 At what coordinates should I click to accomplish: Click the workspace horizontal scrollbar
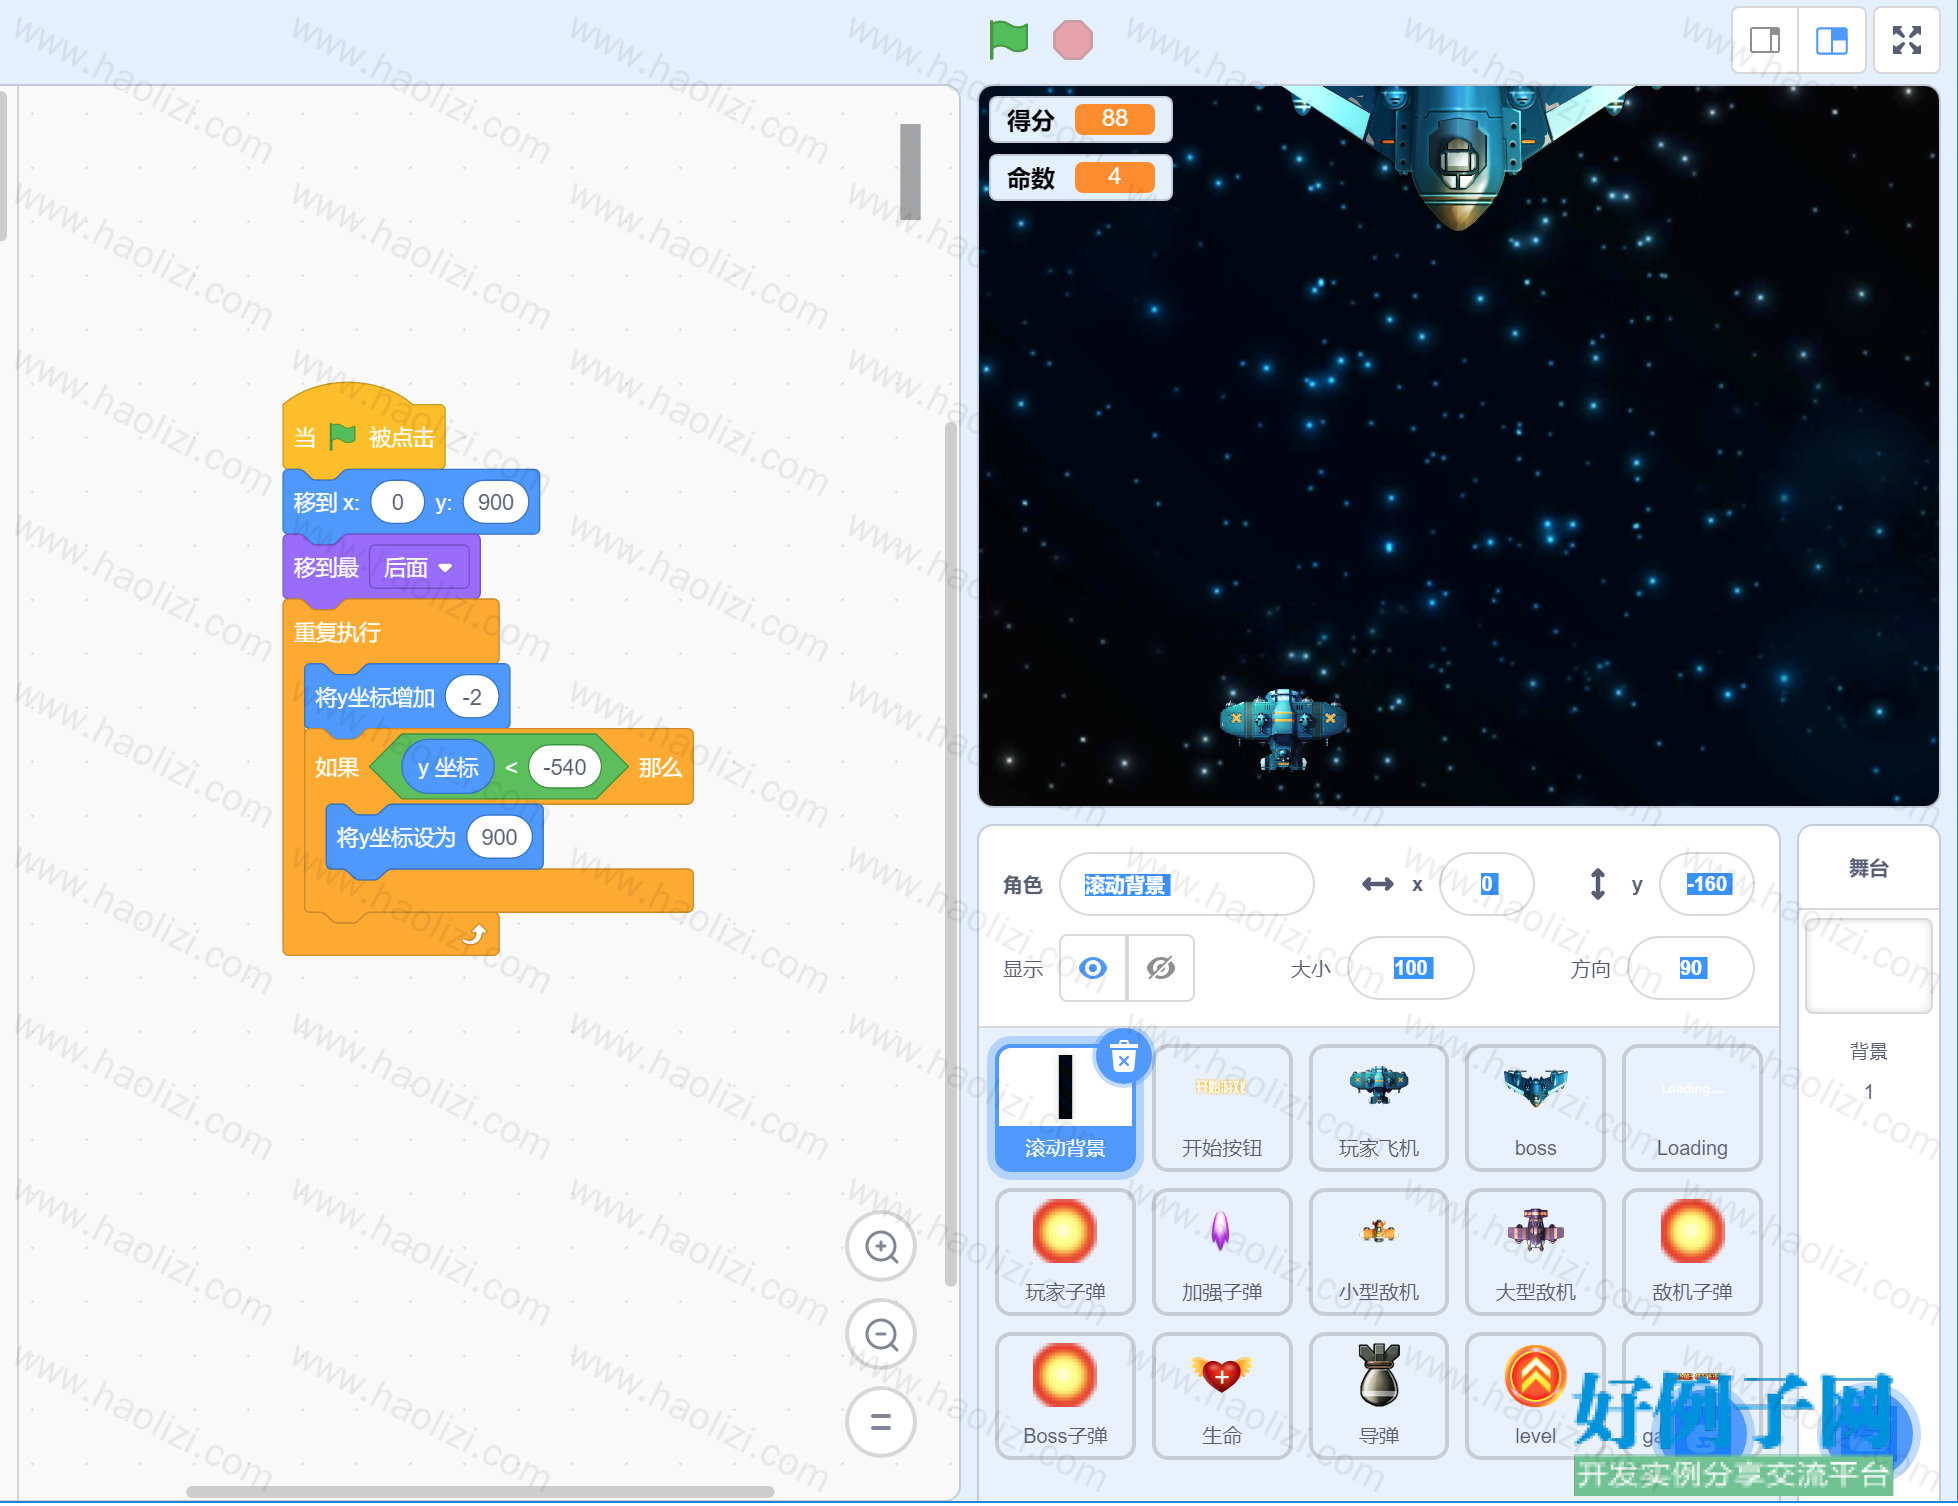479,1492
